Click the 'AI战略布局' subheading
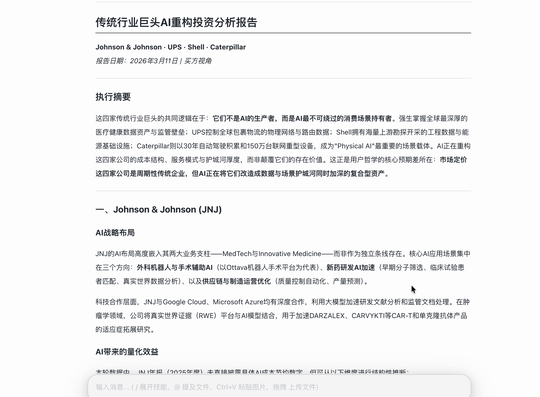Viewport: 540px width, 397px height. coord(115,233)
